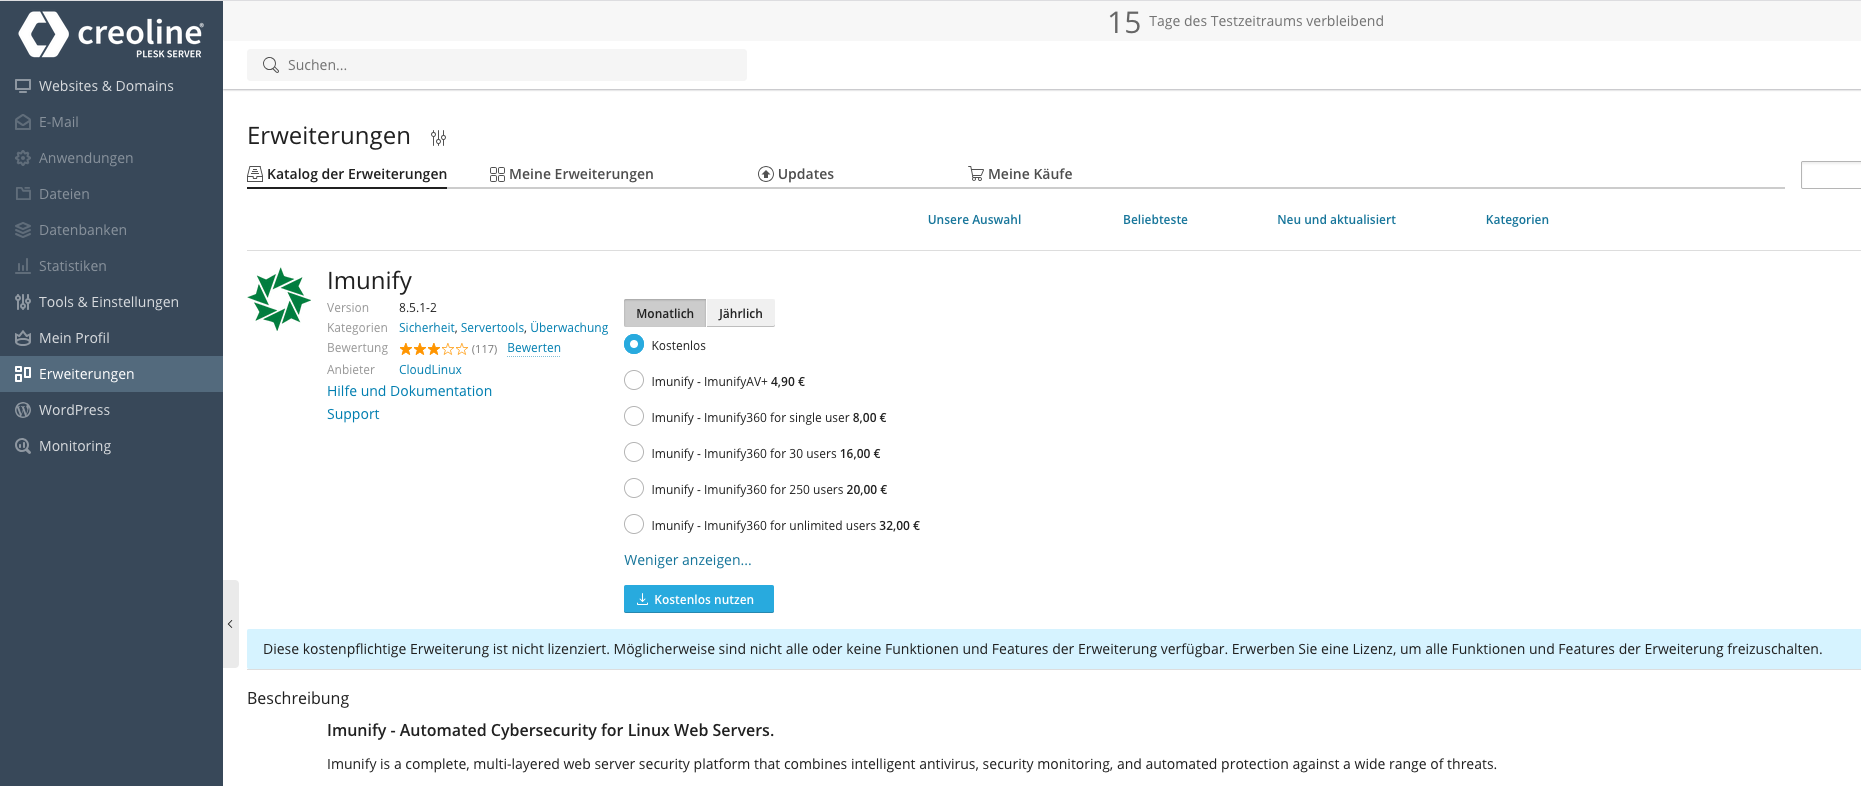Open Monitoring in sidebar
The height and width of the screenshot is (786, 1861).
(x=111, y=446)
